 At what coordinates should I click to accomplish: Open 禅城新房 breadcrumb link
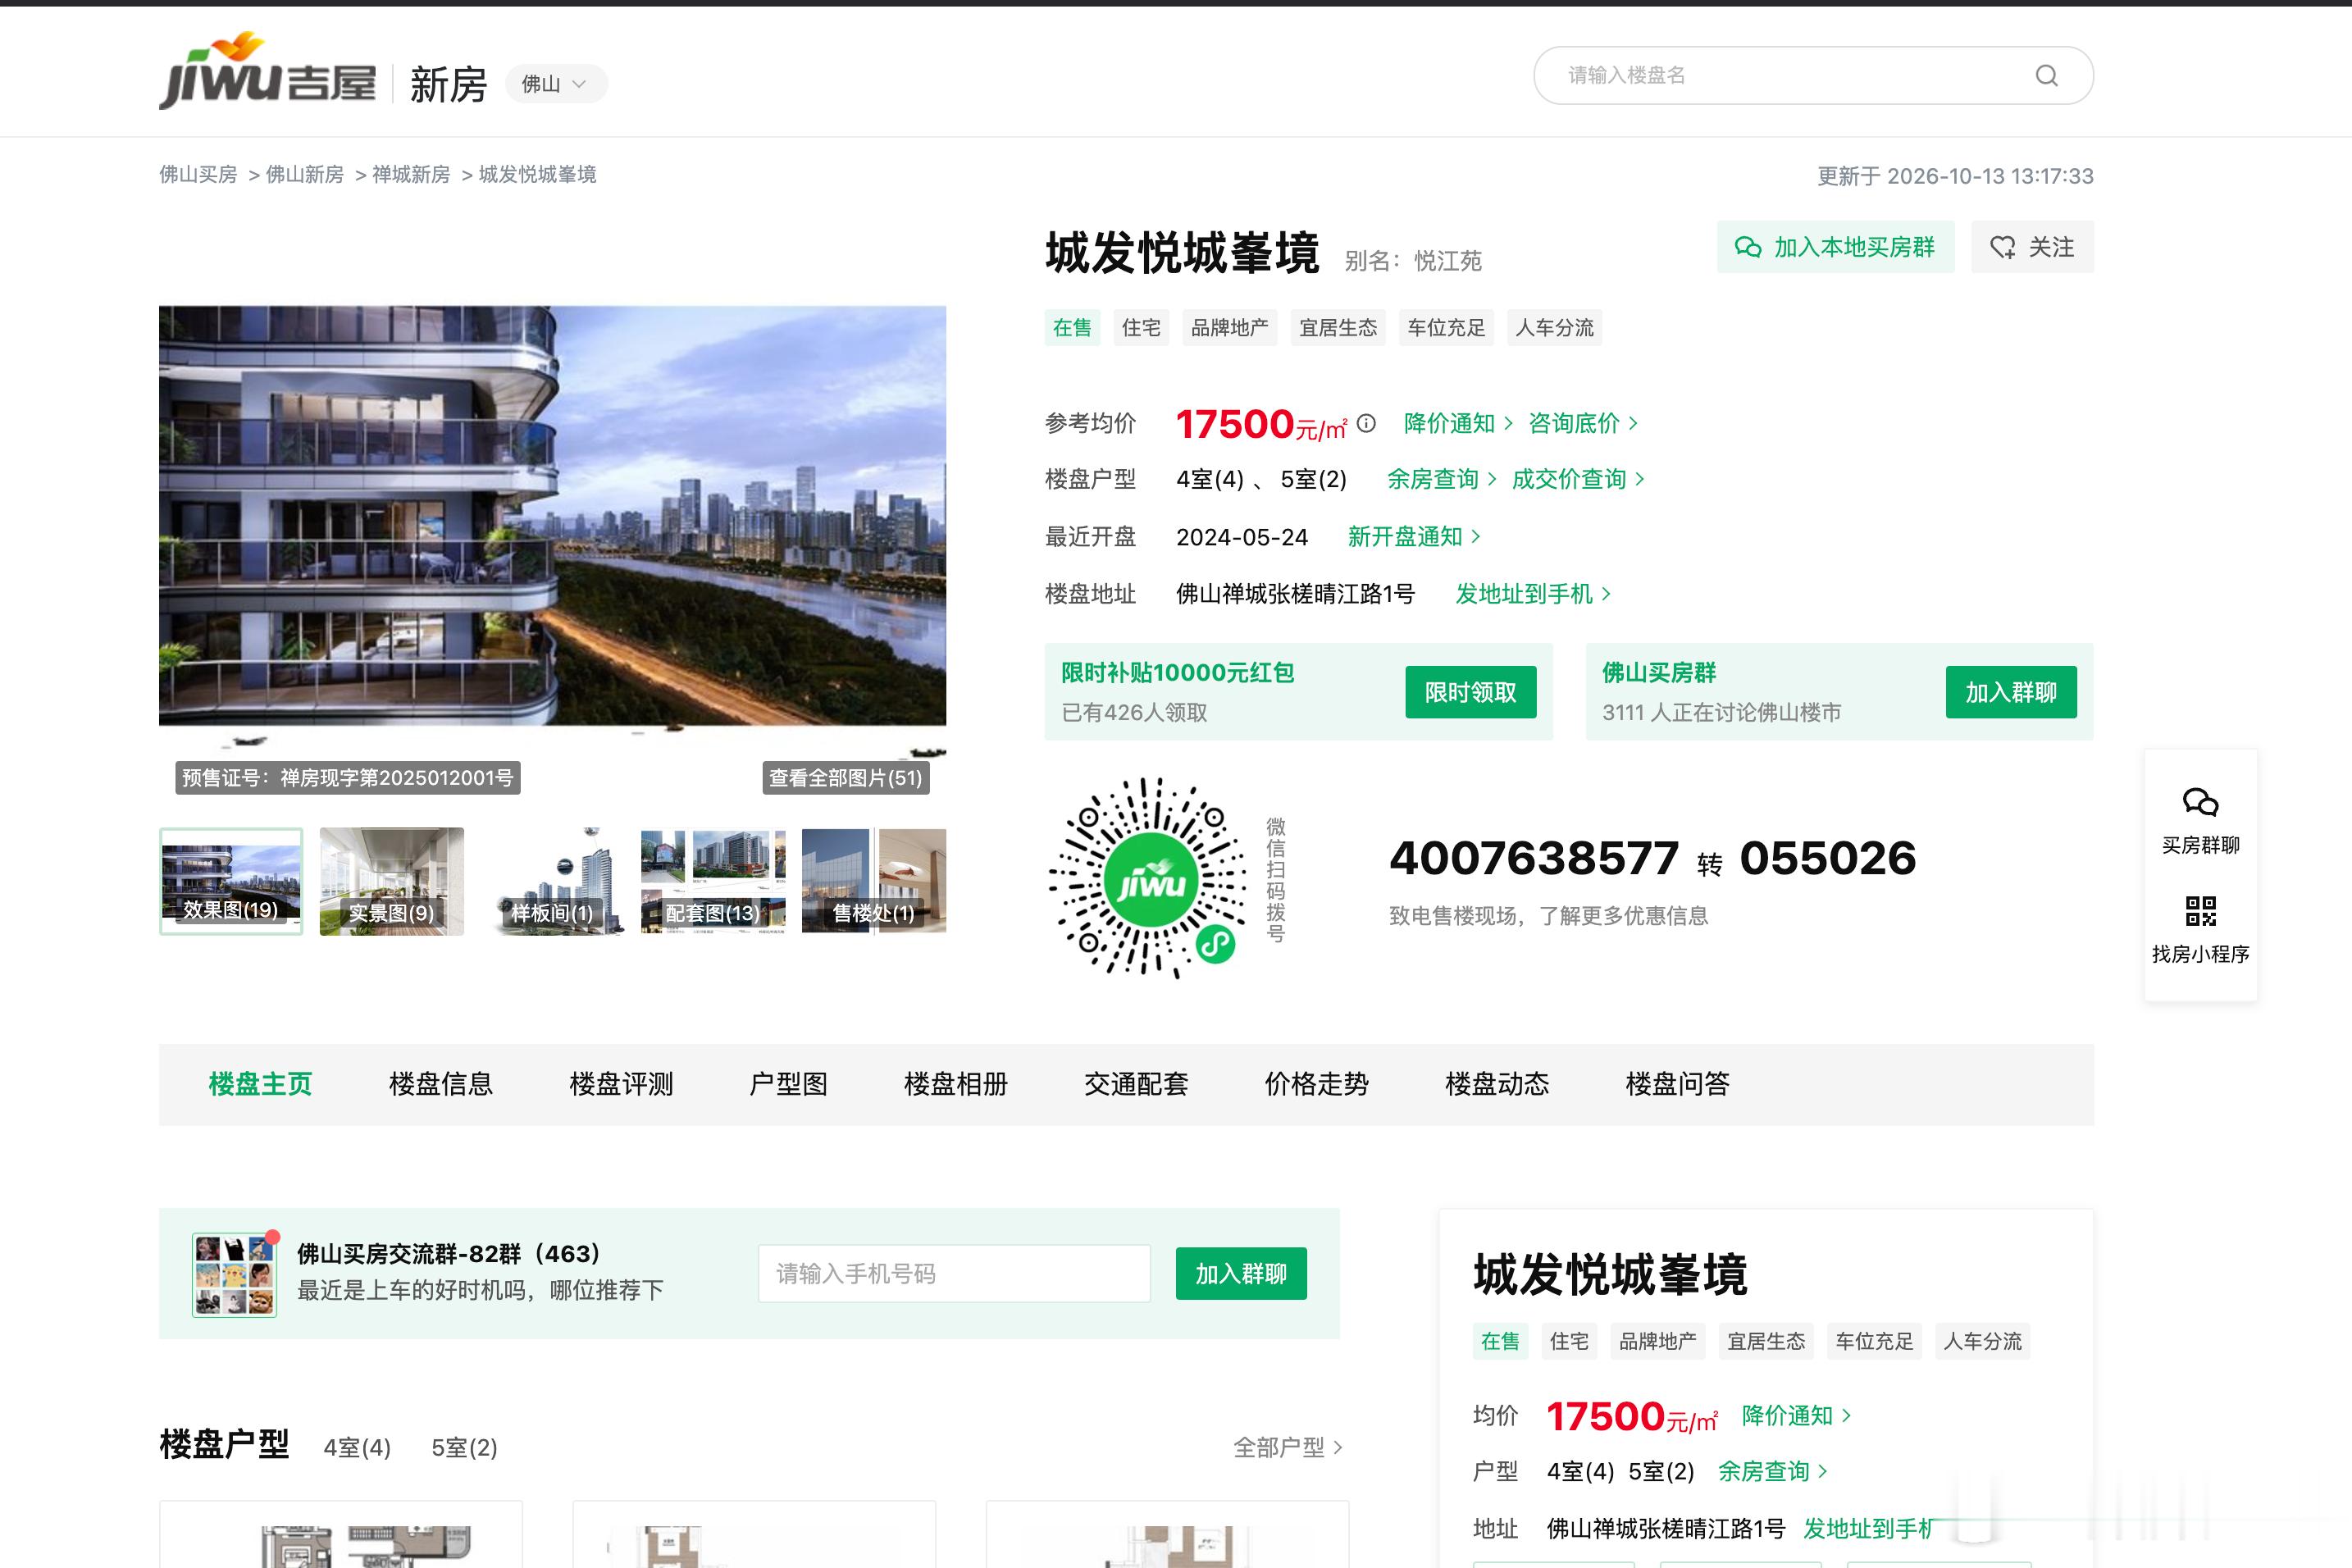pos(411,175)
